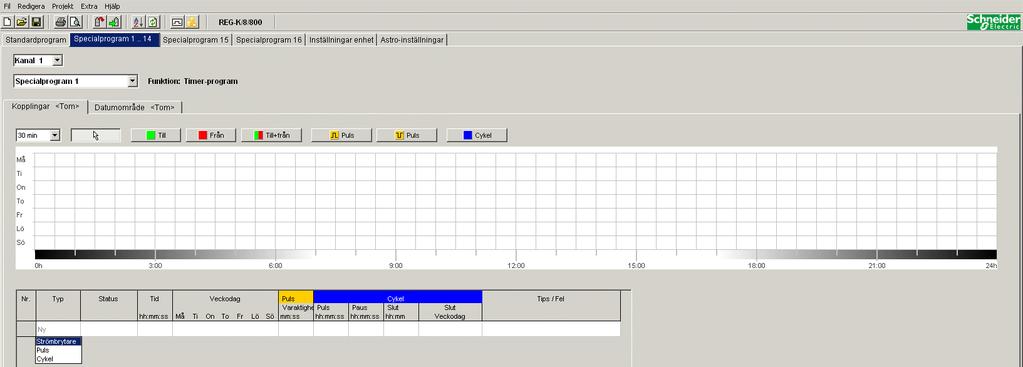Click the green refresh arrows toolbar icon
1023x367 pixels.
tap(153, 22)
